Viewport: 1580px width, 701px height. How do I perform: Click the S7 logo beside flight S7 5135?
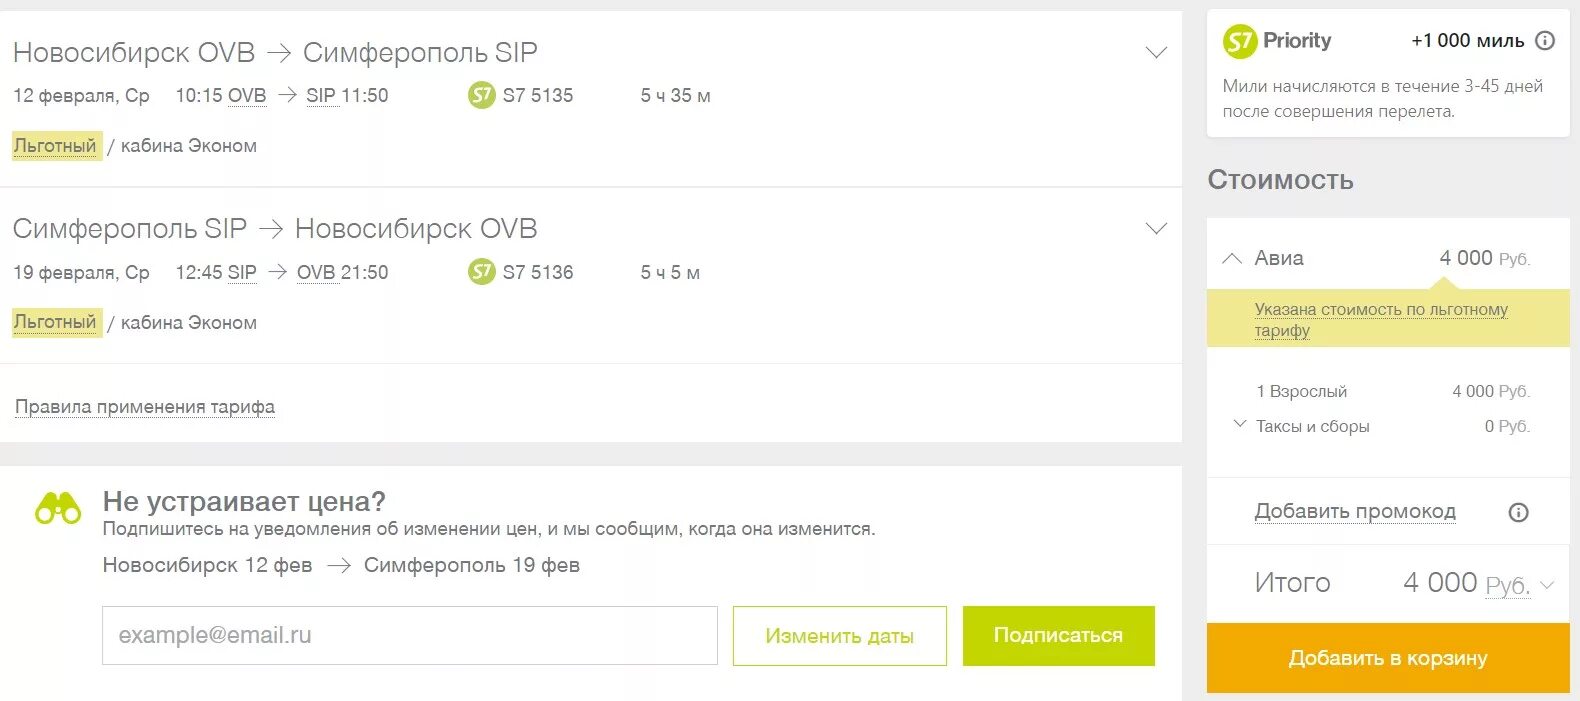[x=481, y=96]
